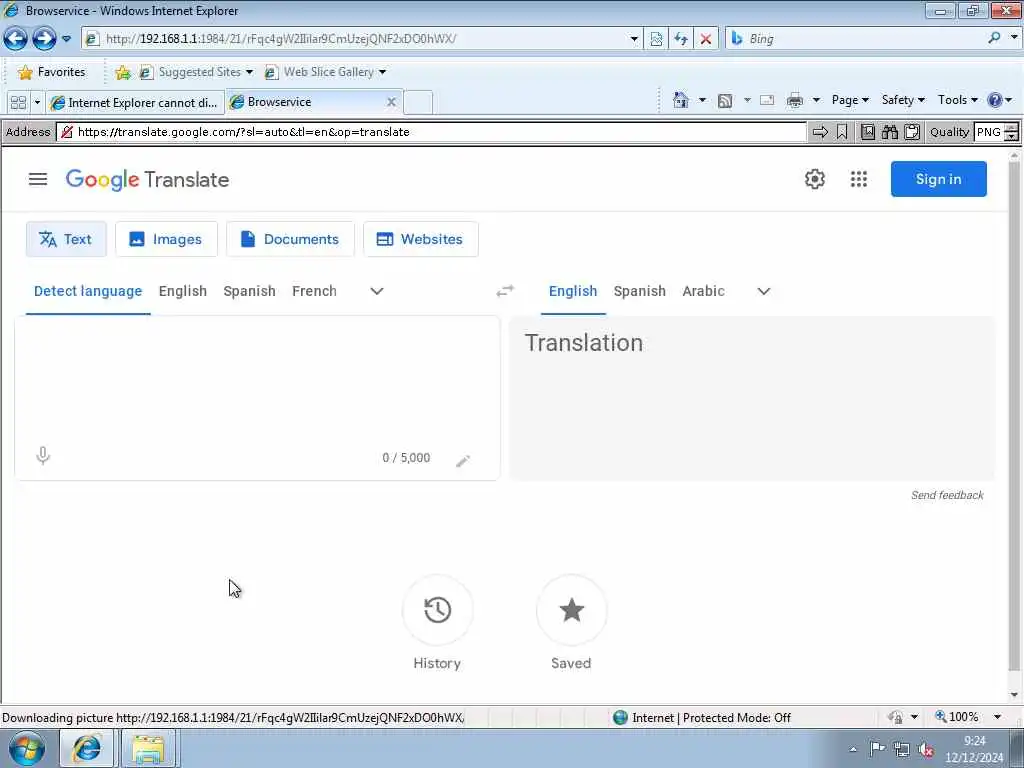The image size is (1024, 768).
Task: Open the Google Translate hamburger main menu
Action: [38, 179]
